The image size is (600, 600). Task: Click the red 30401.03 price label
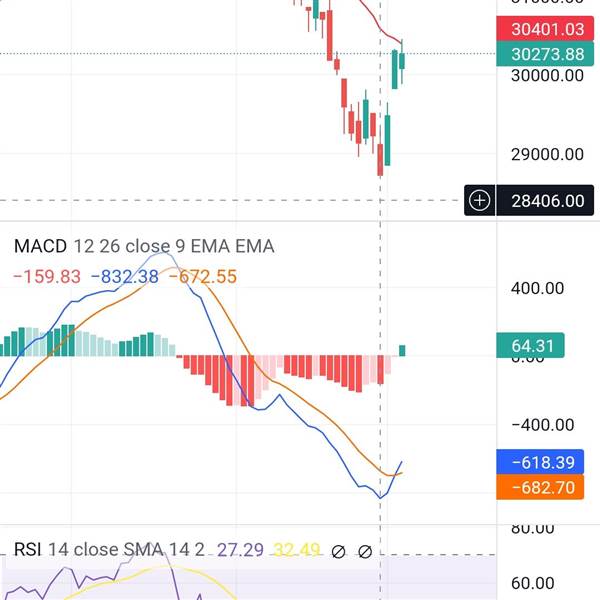[545, 29]
